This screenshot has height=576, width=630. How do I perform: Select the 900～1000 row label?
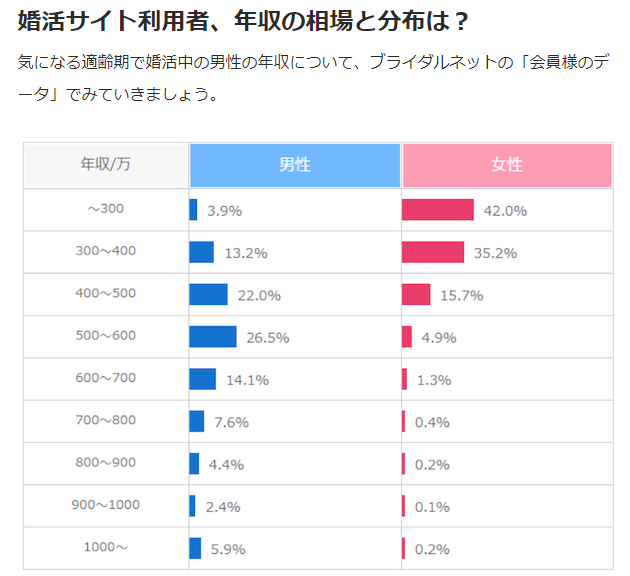[106, 505]
